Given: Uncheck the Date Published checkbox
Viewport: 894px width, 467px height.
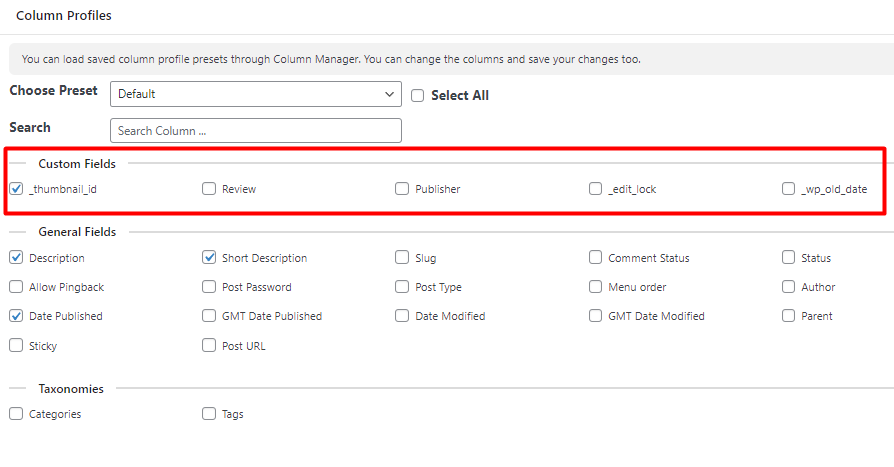Looking at the screenshot, I should 16,316.
